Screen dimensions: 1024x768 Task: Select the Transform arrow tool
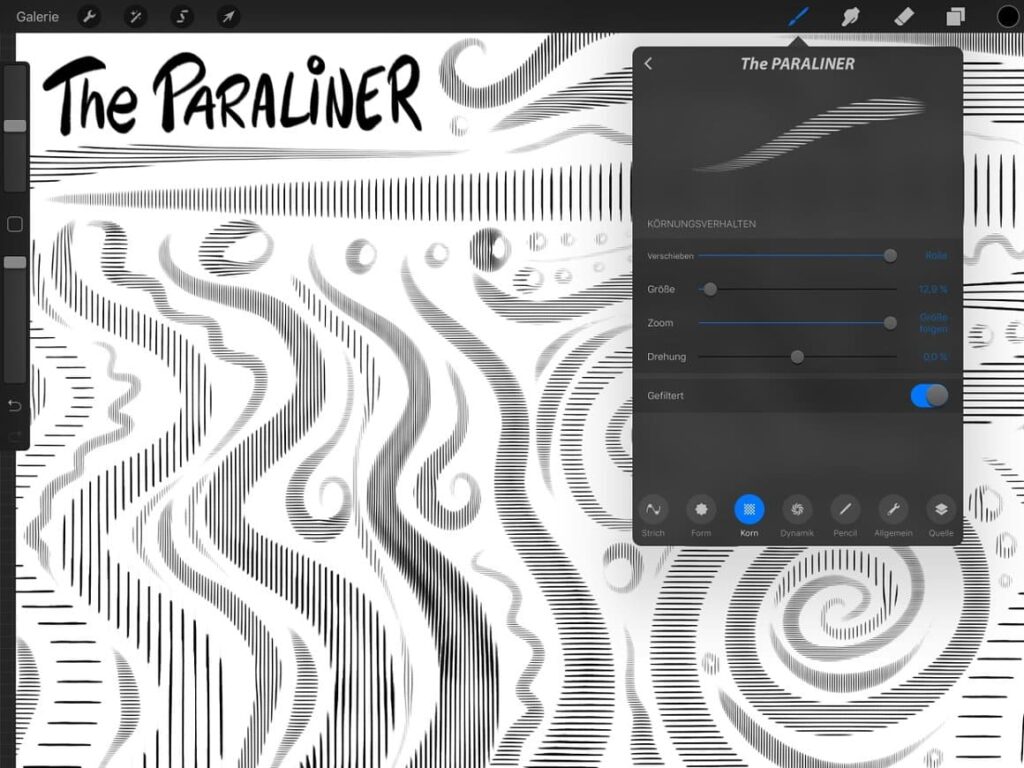228,16
